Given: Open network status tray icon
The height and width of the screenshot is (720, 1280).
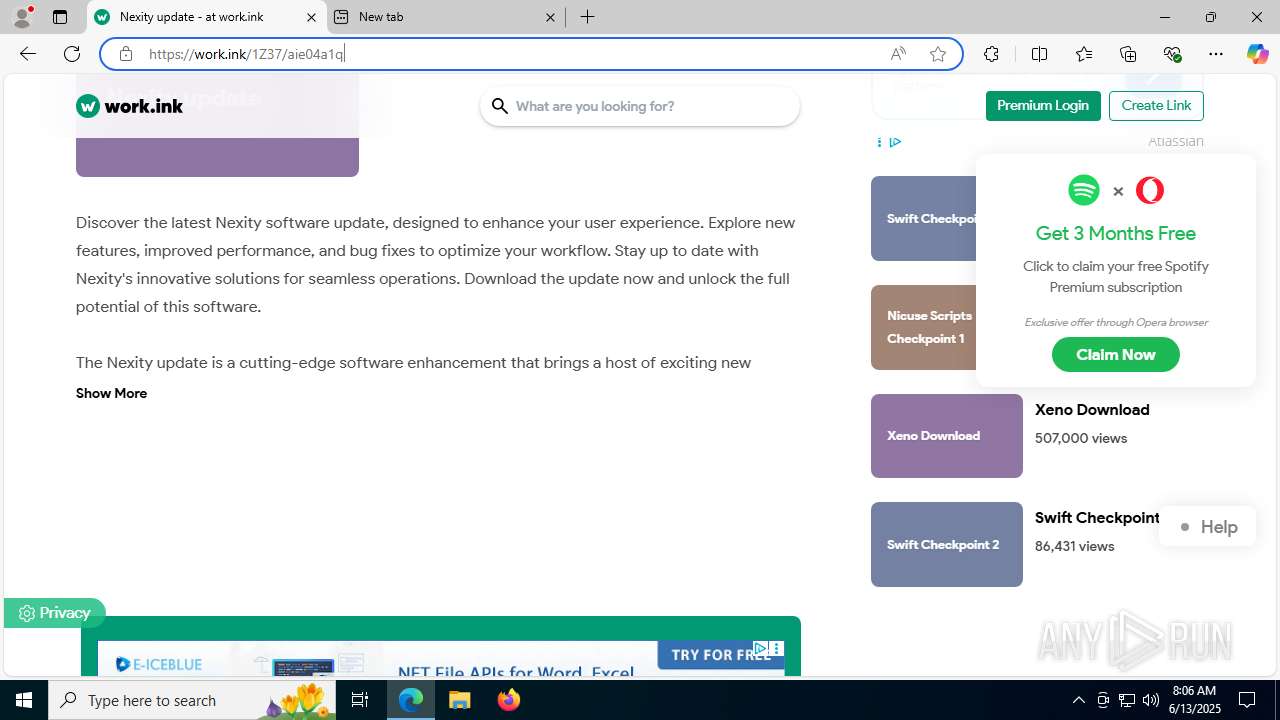Looking at the screenshot, I should pyautogui.click(x=1127, y=700).
